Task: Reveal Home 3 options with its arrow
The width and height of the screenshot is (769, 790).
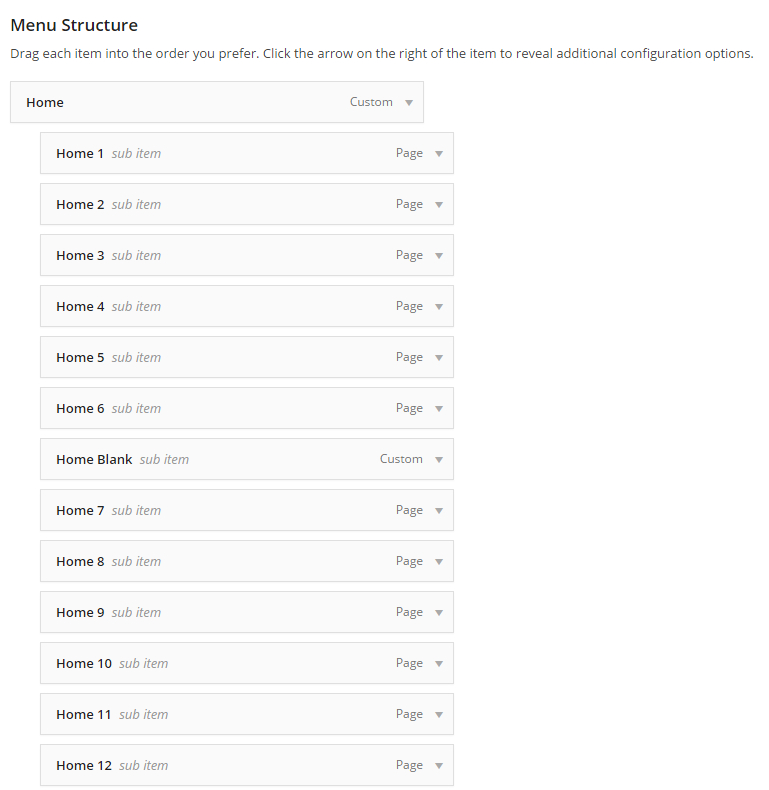Action: (x=439, y=255)
